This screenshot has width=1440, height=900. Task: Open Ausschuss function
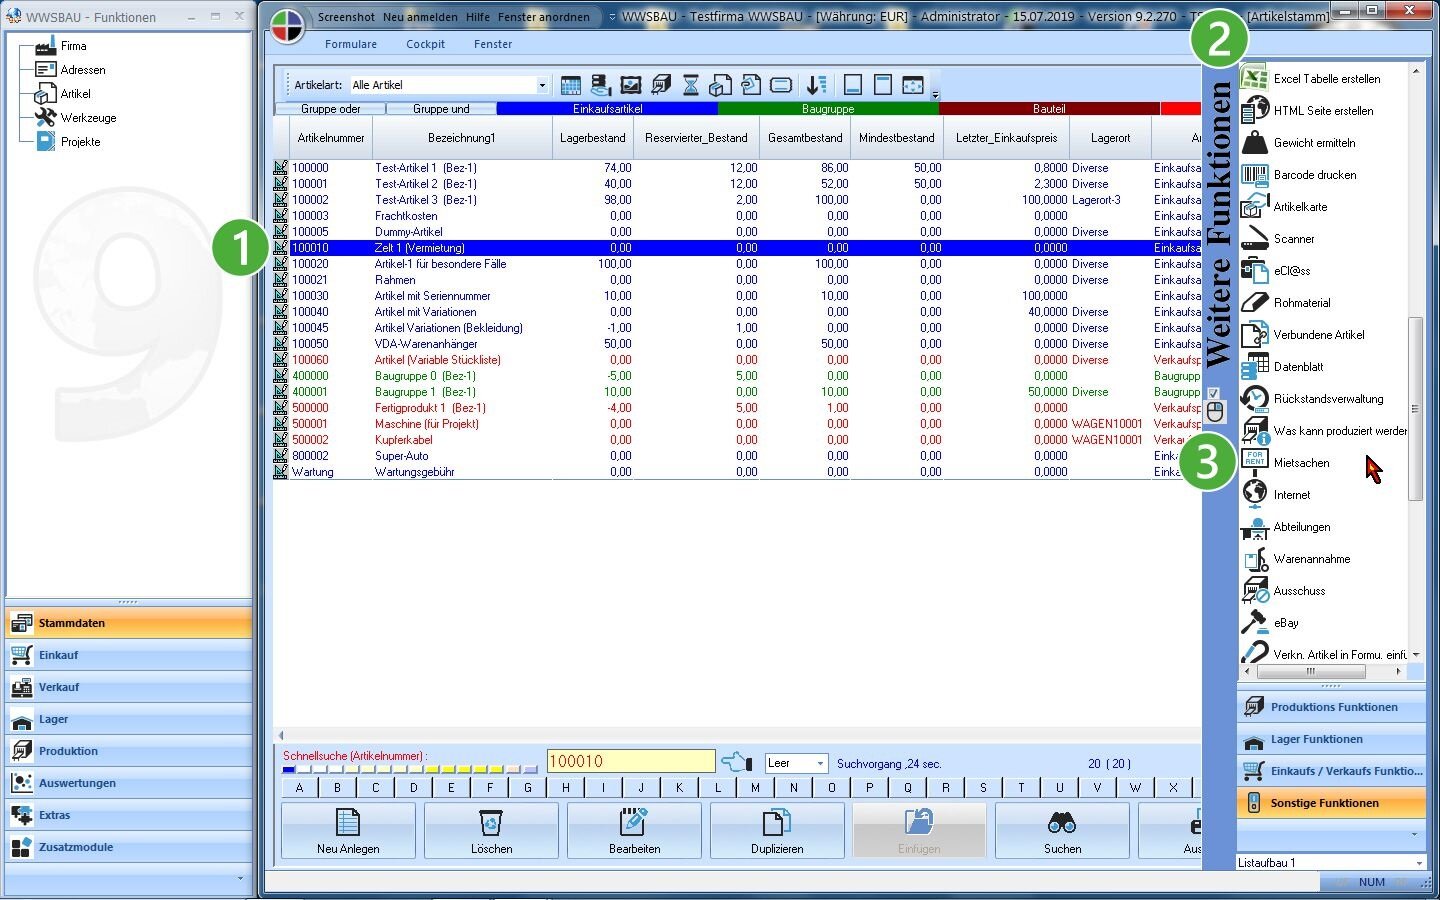click(1284, 590)
